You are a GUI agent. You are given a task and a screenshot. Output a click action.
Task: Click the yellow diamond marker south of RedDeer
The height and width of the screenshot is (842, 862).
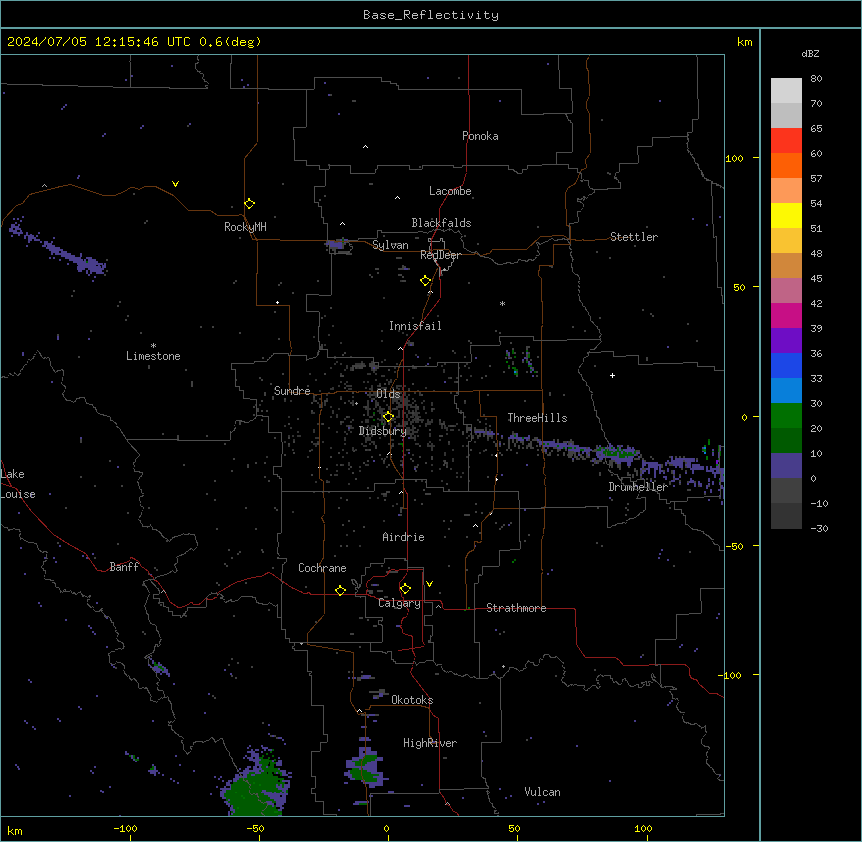(x=426, y=281)
